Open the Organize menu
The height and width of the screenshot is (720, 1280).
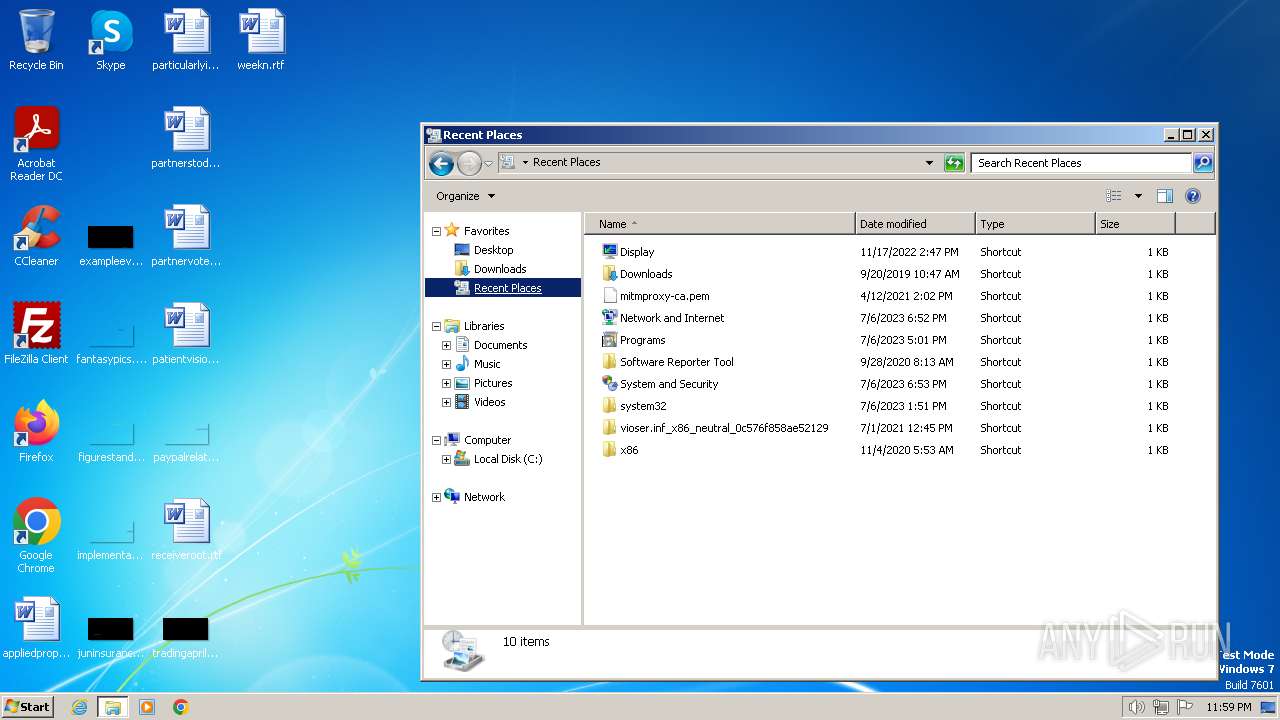point(466,196)
